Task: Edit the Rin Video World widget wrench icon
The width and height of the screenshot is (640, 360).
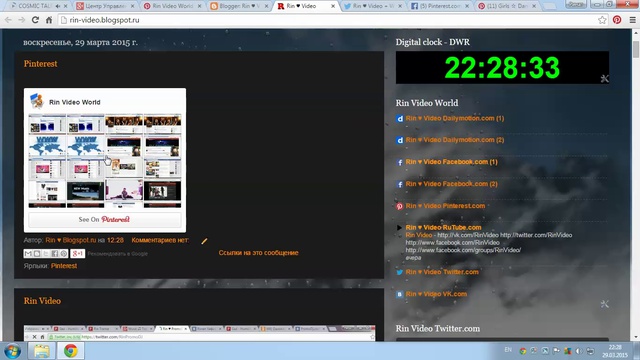Action: pos(604,304)
